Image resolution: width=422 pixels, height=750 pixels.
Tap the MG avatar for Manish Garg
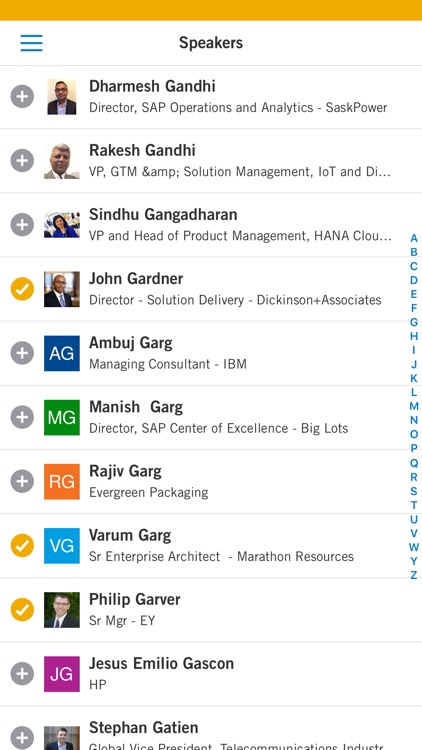pyautogui.click(x=62, y=417)
